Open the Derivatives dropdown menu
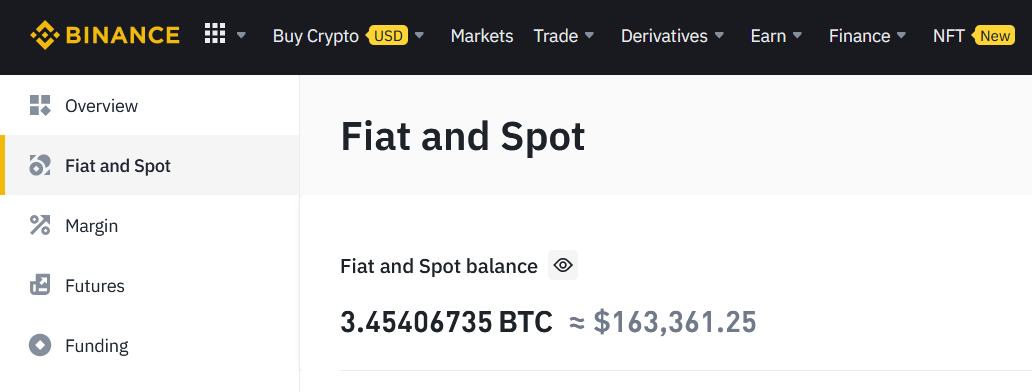 673,36
